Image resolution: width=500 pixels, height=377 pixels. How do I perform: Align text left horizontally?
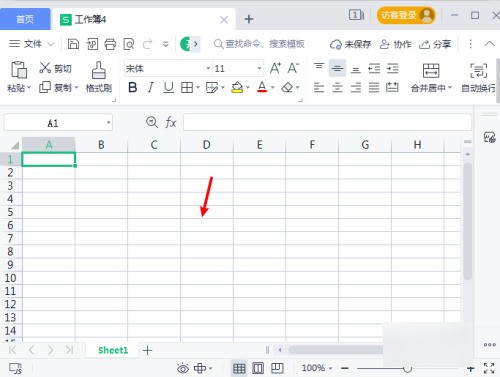(x=319, y=88)
